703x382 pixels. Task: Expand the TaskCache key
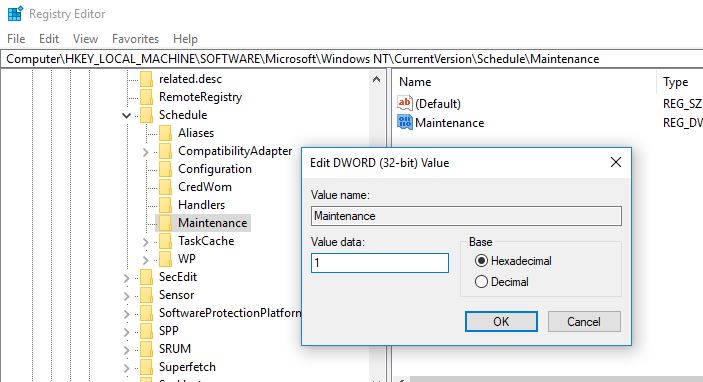click(x=145, y=243)
